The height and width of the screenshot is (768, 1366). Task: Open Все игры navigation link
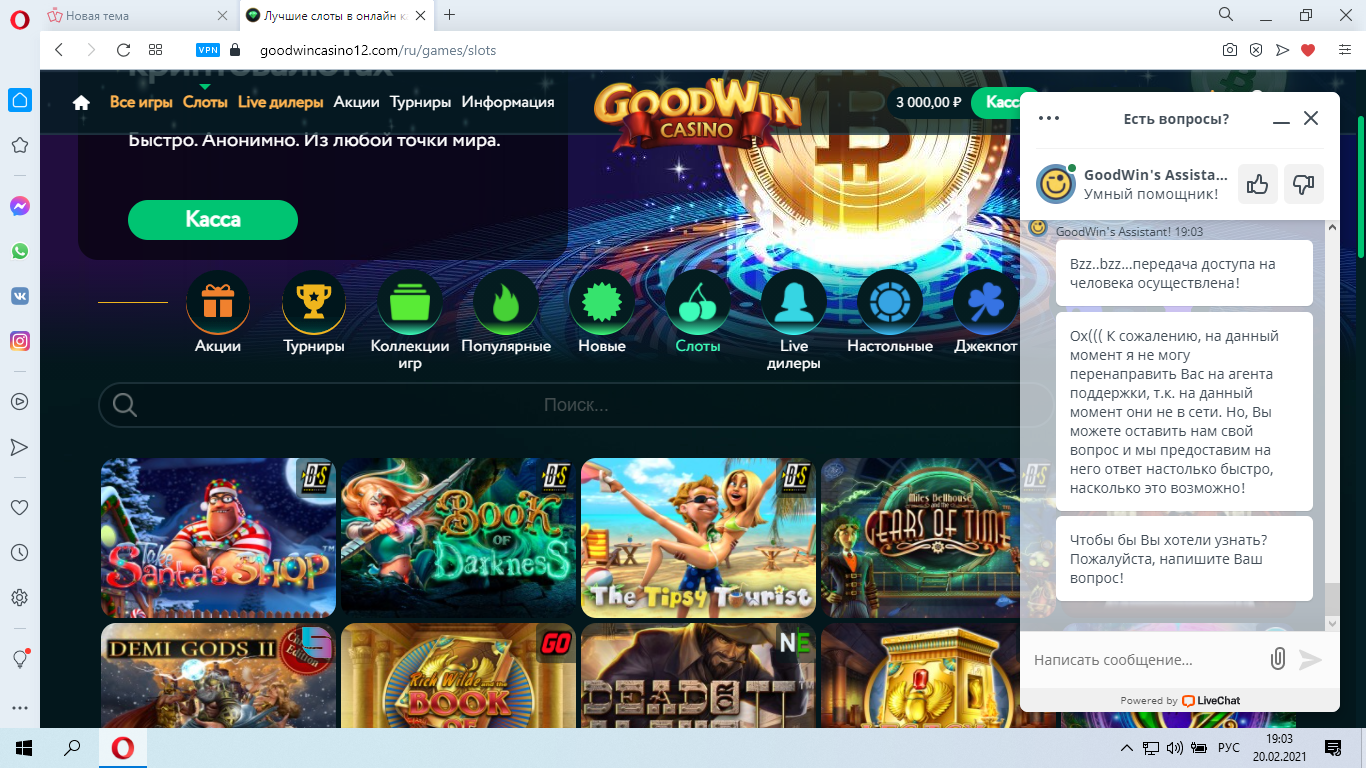point(141,102)
